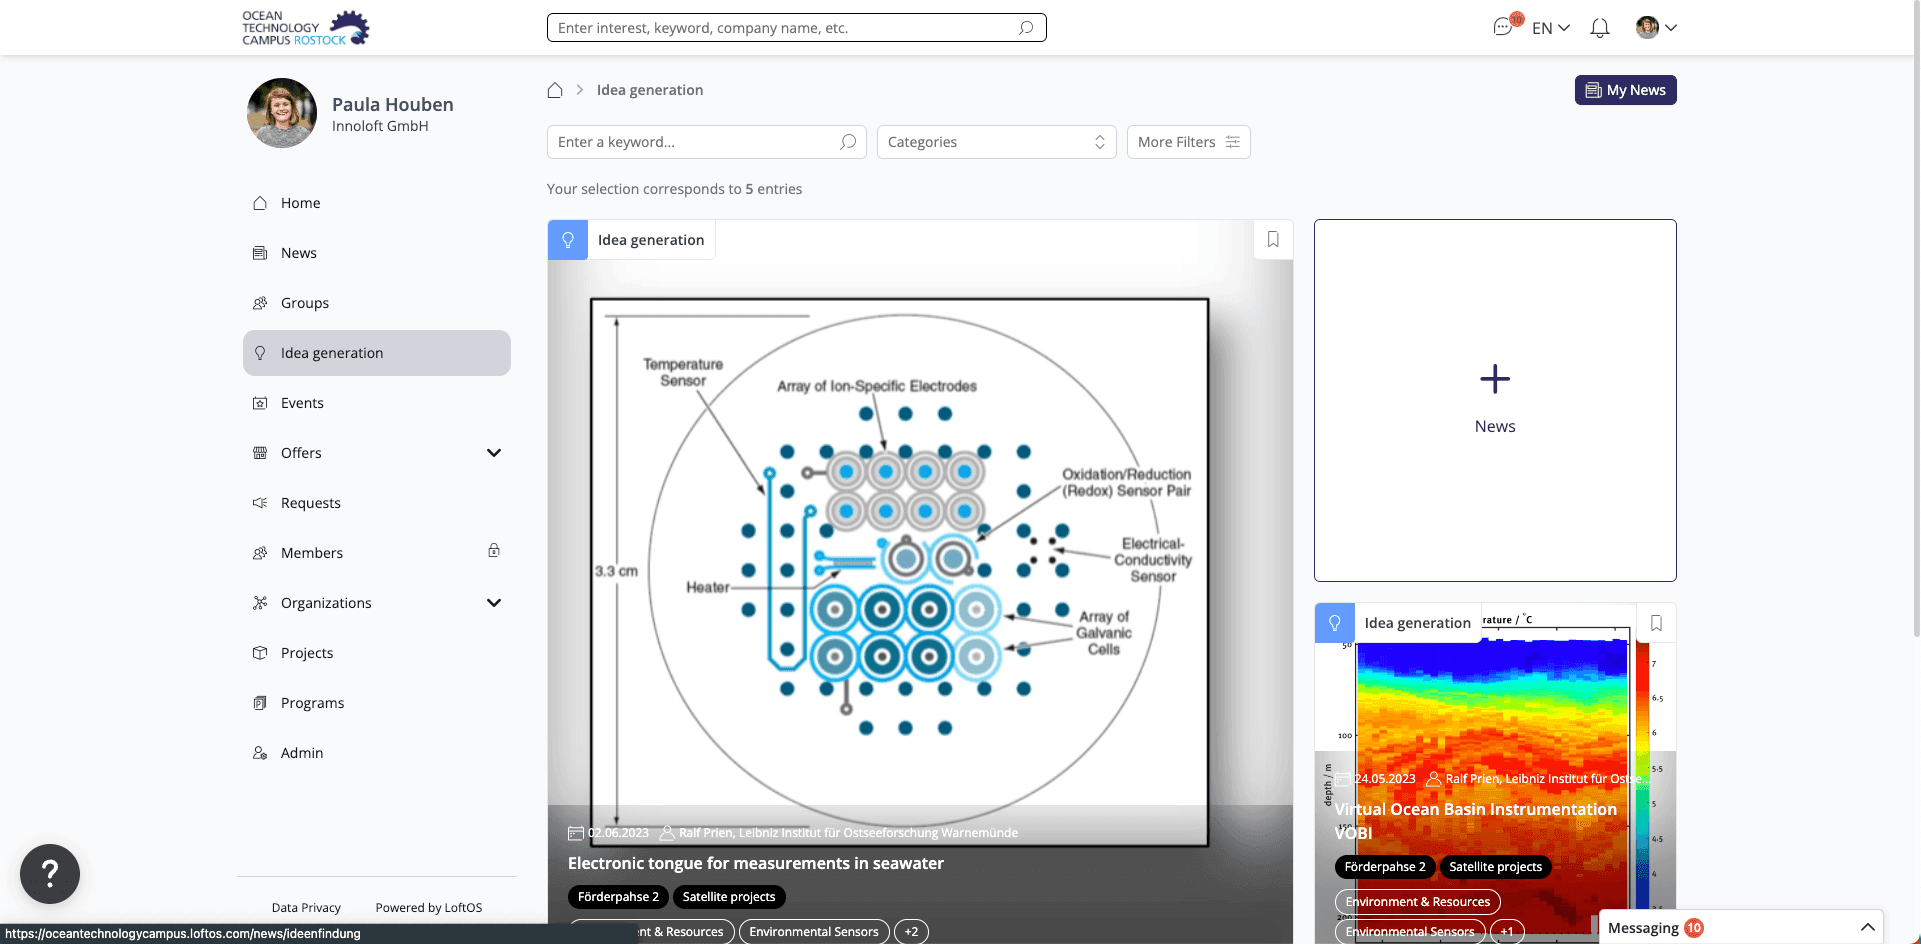Click Satellite projects tag on VOBI card

pos(1496,867)
